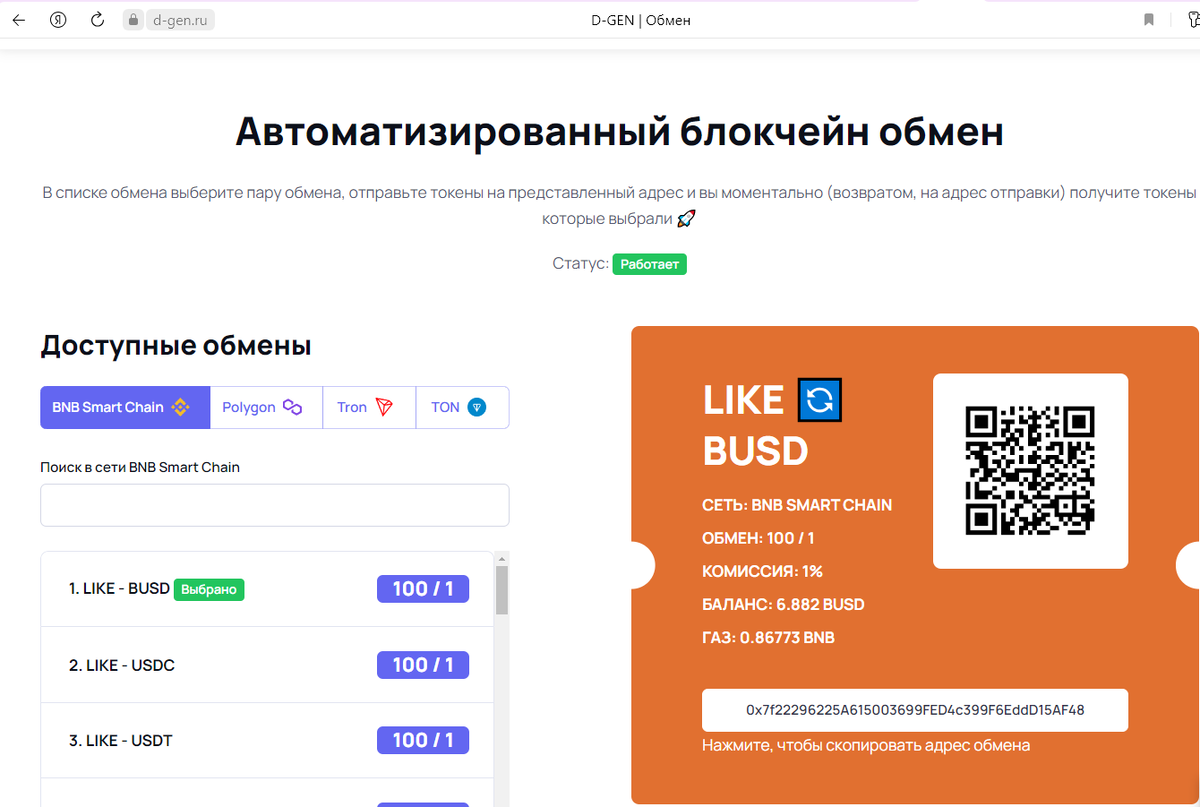Image resolution: width=1200 pixels, height=807 pixels.
Task: Click the Доступные обмены heading
Action: [176, 346]
